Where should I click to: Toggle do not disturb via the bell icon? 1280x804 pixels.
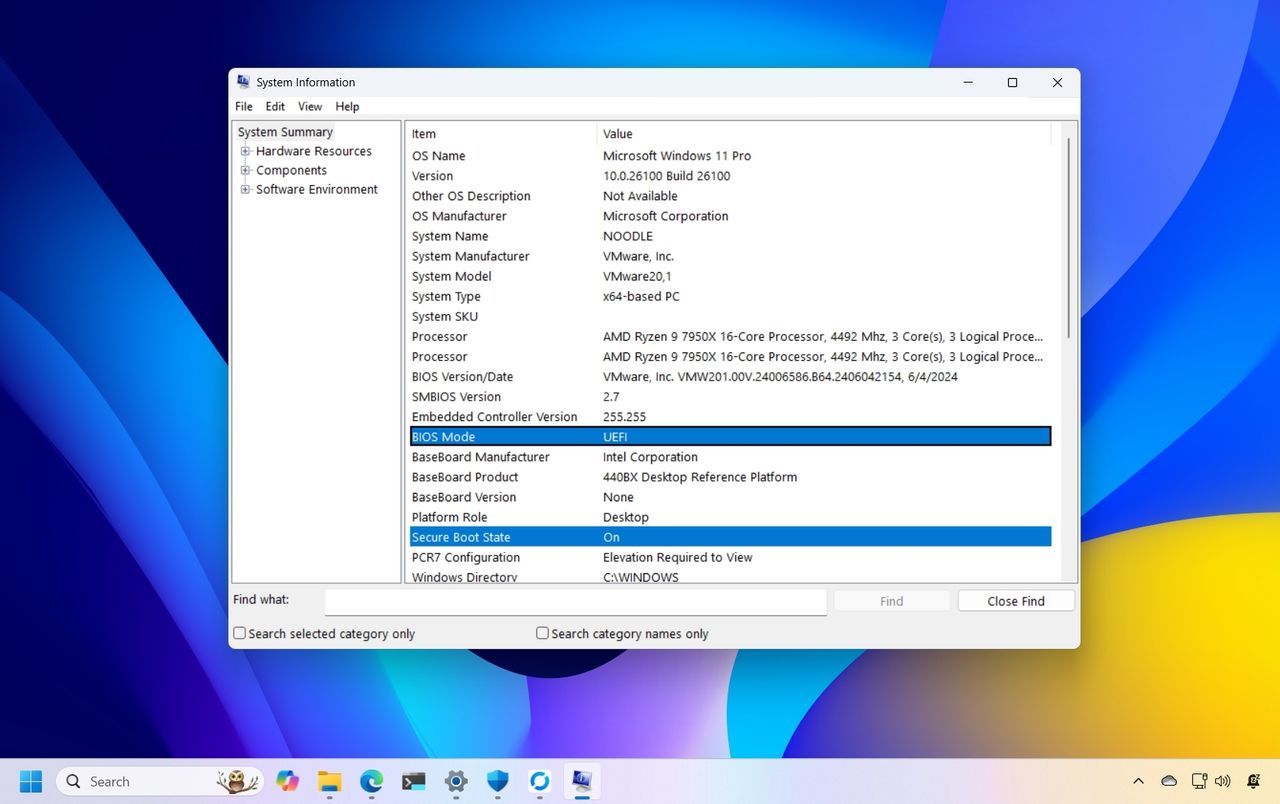point(1253,781)
